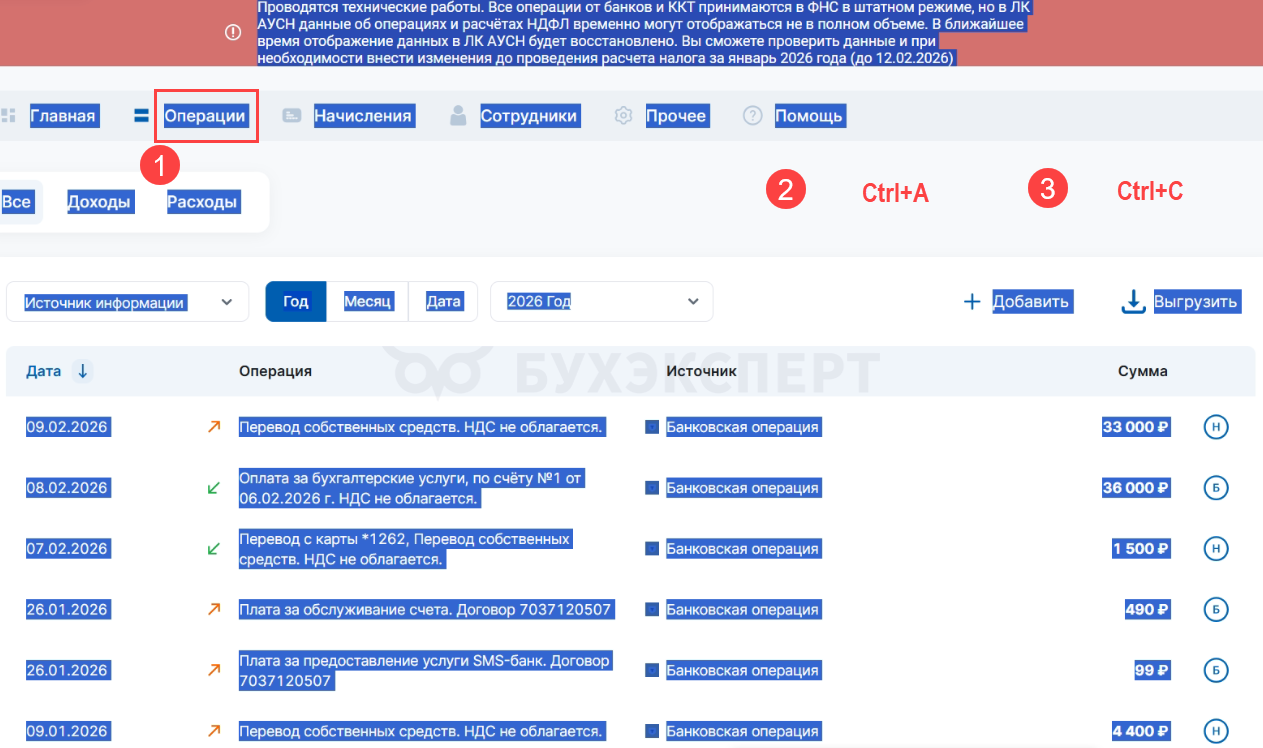Screen dimensions: 1263x748
Task: Click the Н badge on the 4 400 ₽ row
Action: click(1215, 731)
